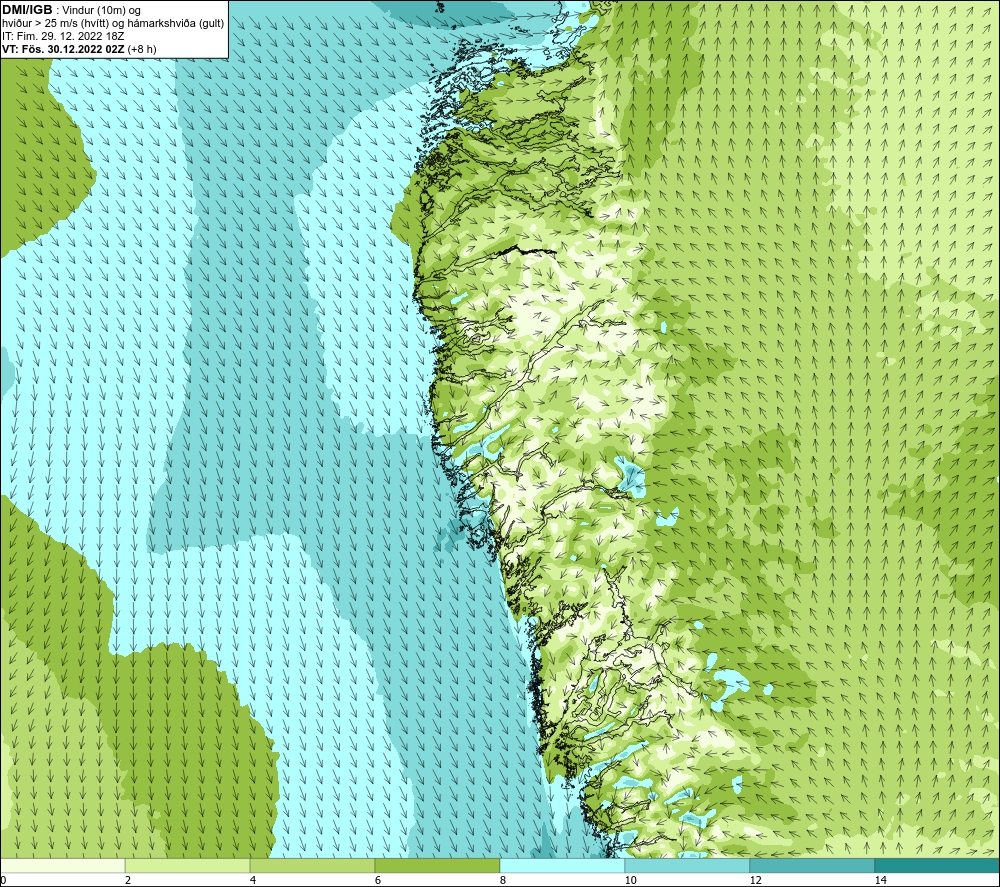1000x887 pixels.
Task: Click the '0' scale label
Action: coord(3,881)
